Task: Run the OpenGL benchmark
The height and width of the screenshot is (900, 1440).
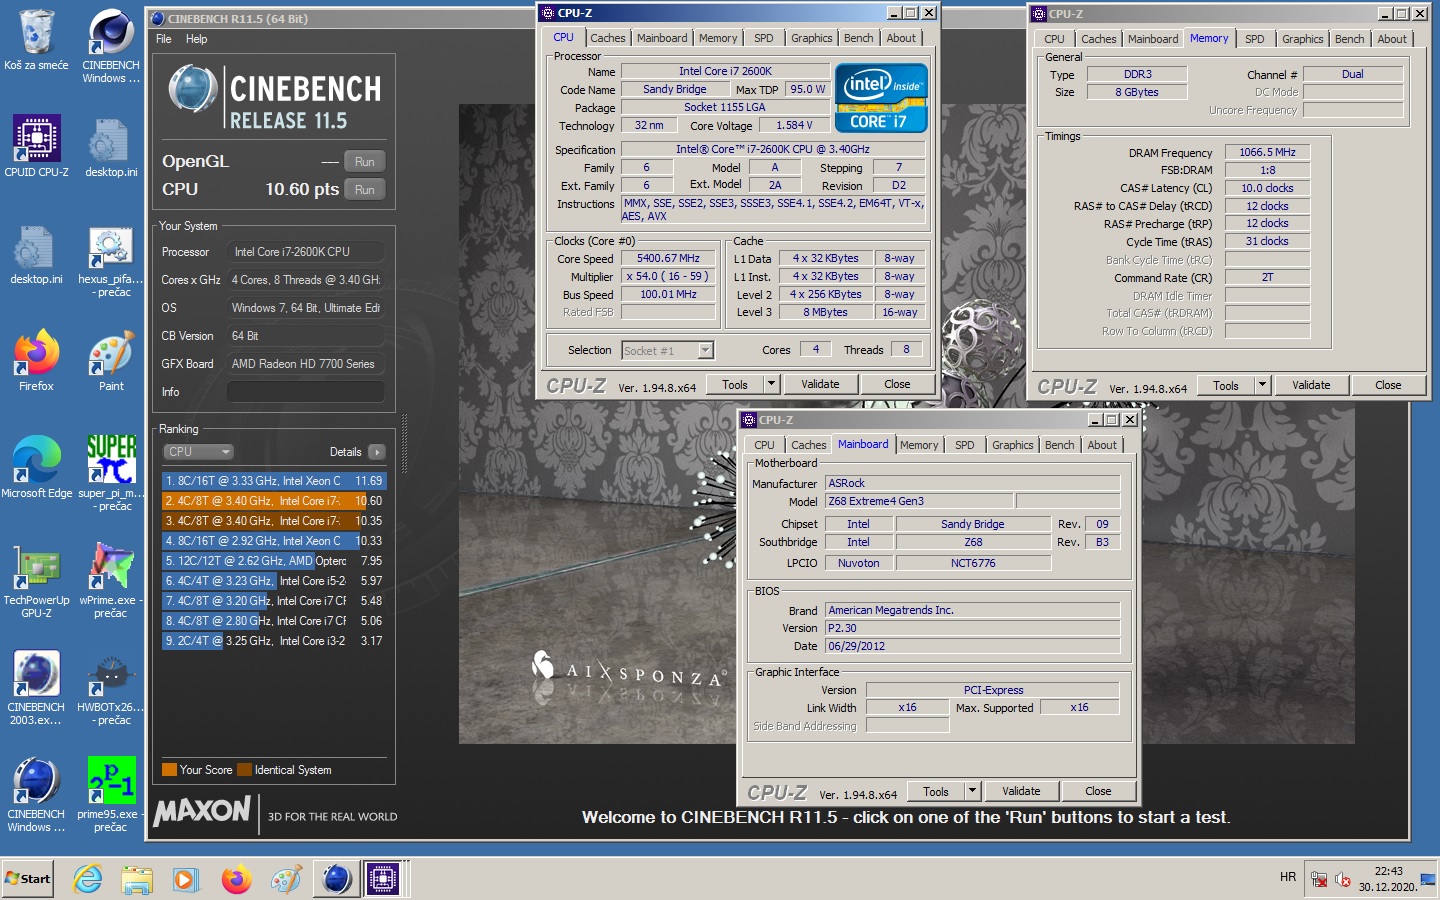Action: pyautogui.click(x=365, y=162)
